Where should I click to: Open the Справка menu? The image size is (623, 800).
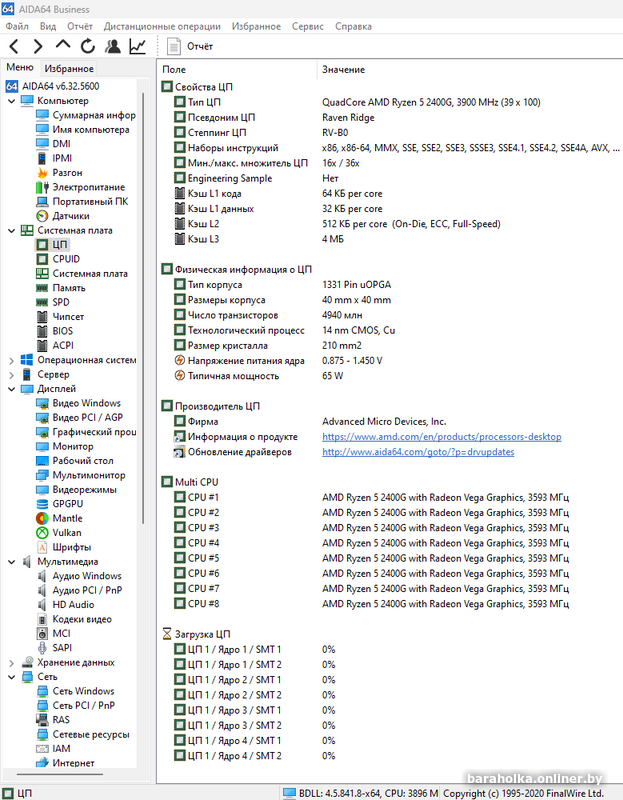tap(353, 26)
